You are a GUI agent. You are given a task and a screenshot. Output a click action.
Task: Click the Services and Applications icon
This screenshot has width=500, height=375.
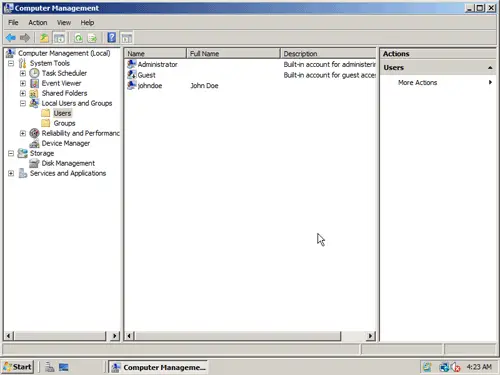tap(23, 173)
